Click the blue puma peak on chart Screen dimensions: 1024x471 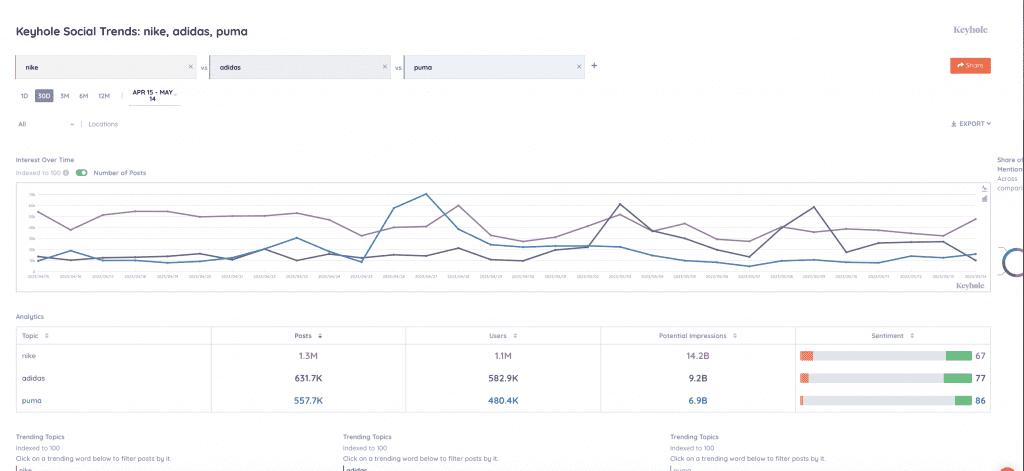coord(426,194)
